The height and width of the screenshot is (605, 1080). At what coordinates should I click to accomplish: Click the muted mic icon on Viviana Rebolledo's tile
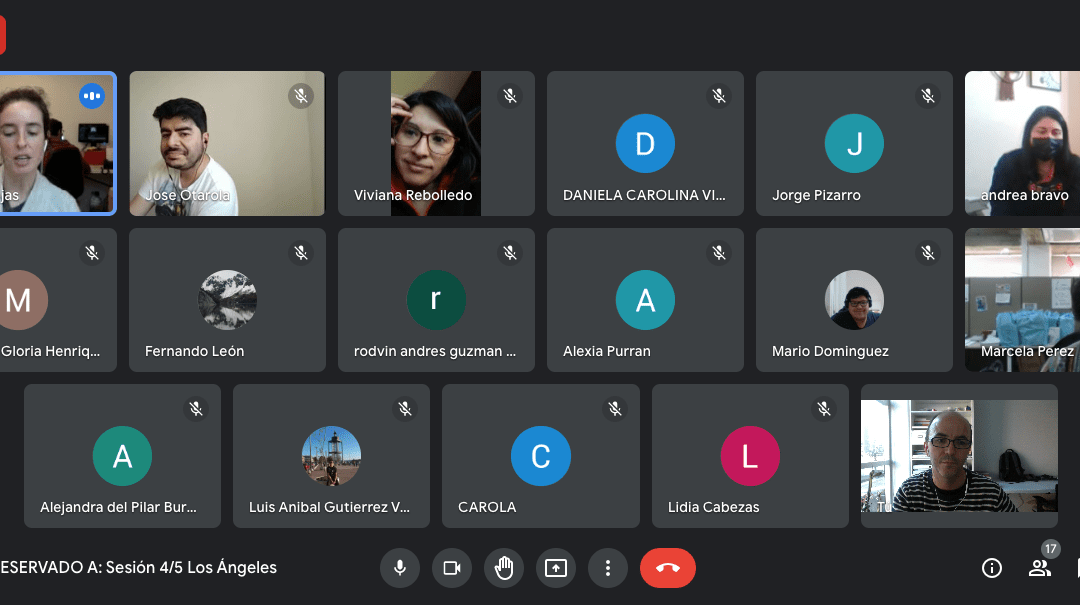(x=510, y=96)
